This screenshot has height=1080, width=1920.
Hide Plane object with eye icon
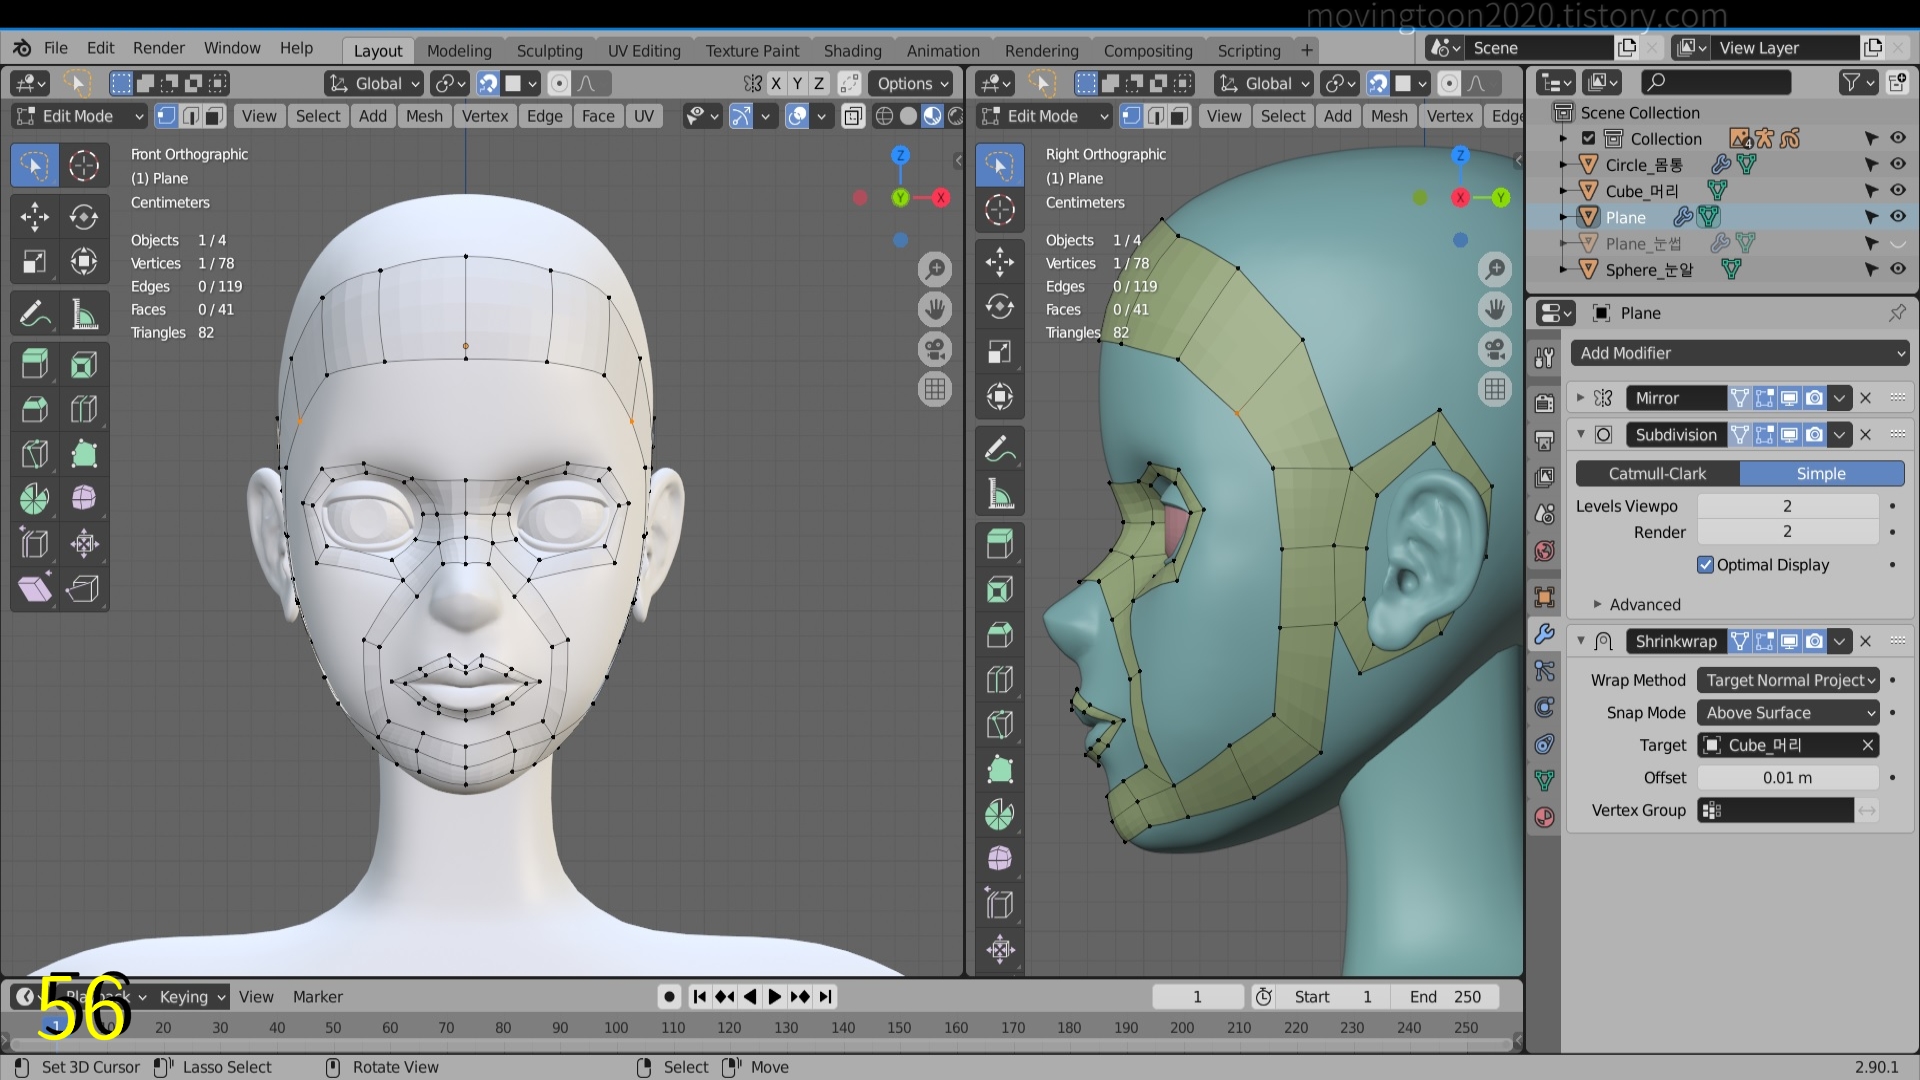pyautogui.click(x=1897, y=217)
